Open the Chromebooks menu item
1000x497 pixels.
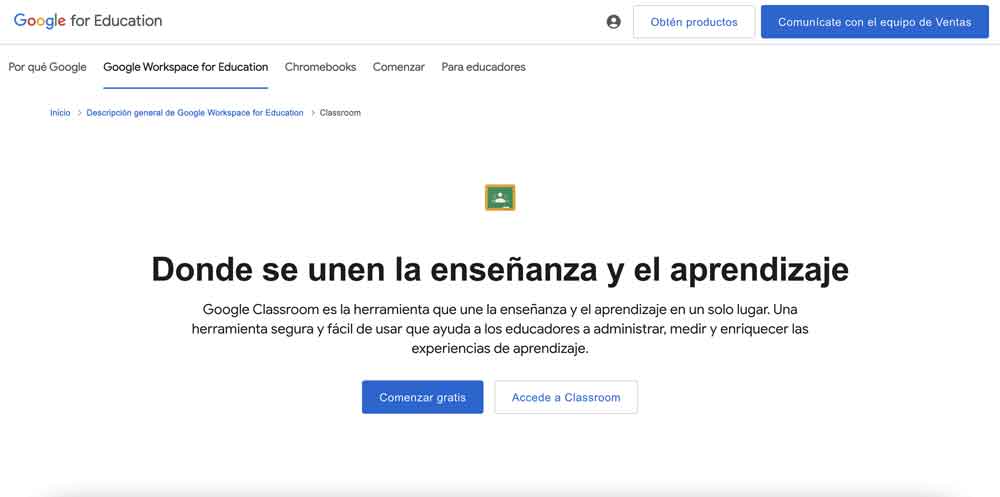pos(320,67)
